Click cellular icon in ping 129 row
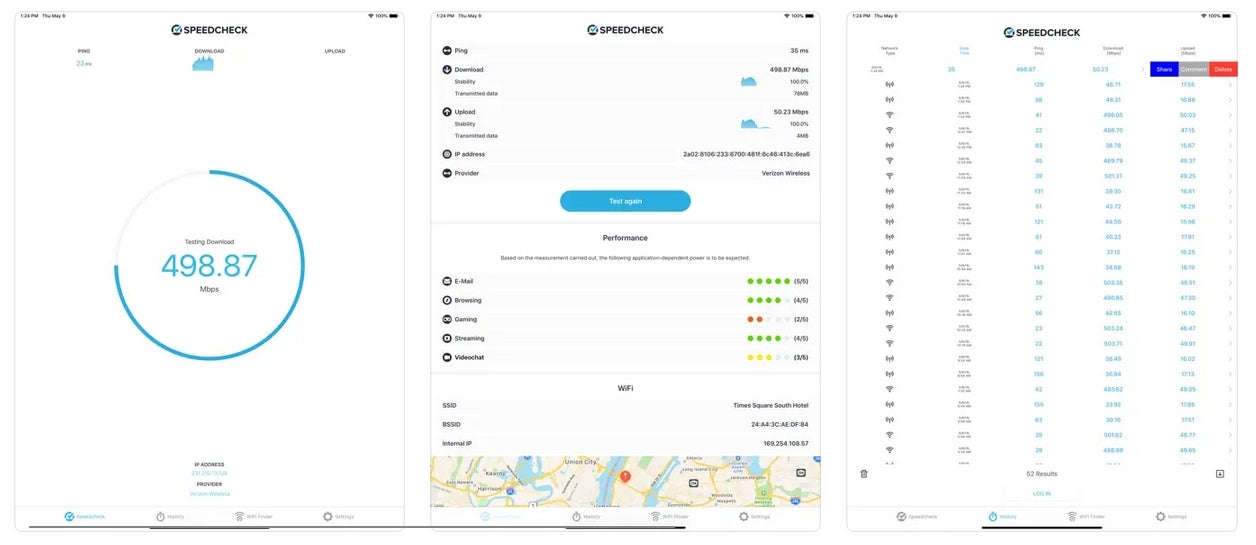Image resolution: width=1256 pixels, height=545 pixels. click(x=890, y=85)
